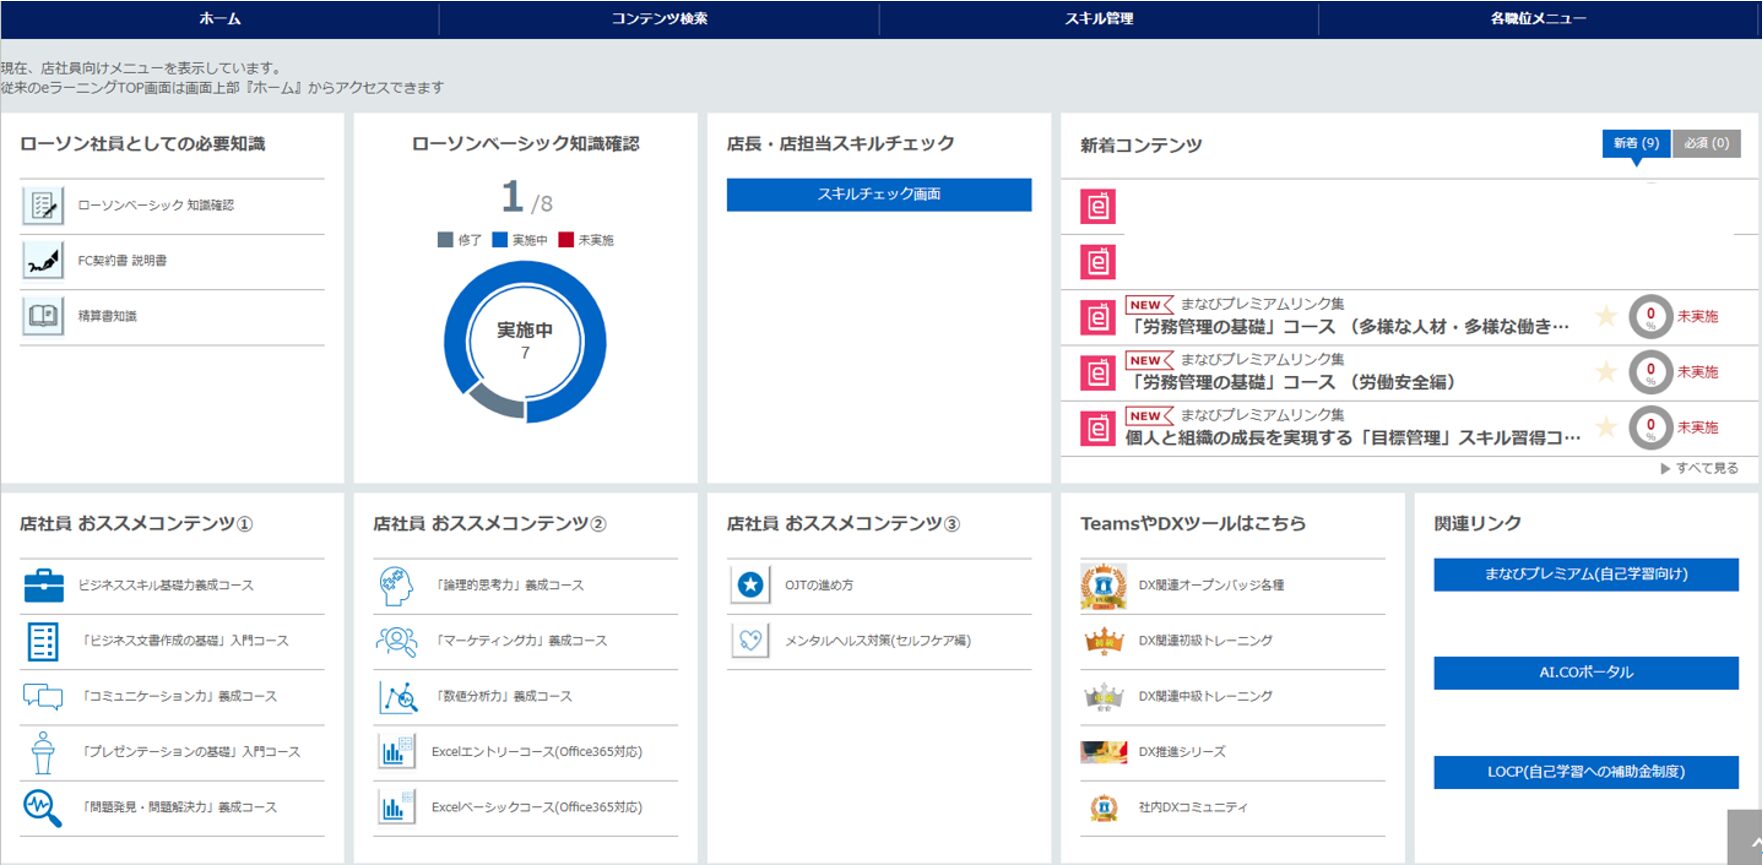Viewport: 1763px width, 865px height.
Task: Click the 実施中 7 donut chart center
Action: point(525,341)
